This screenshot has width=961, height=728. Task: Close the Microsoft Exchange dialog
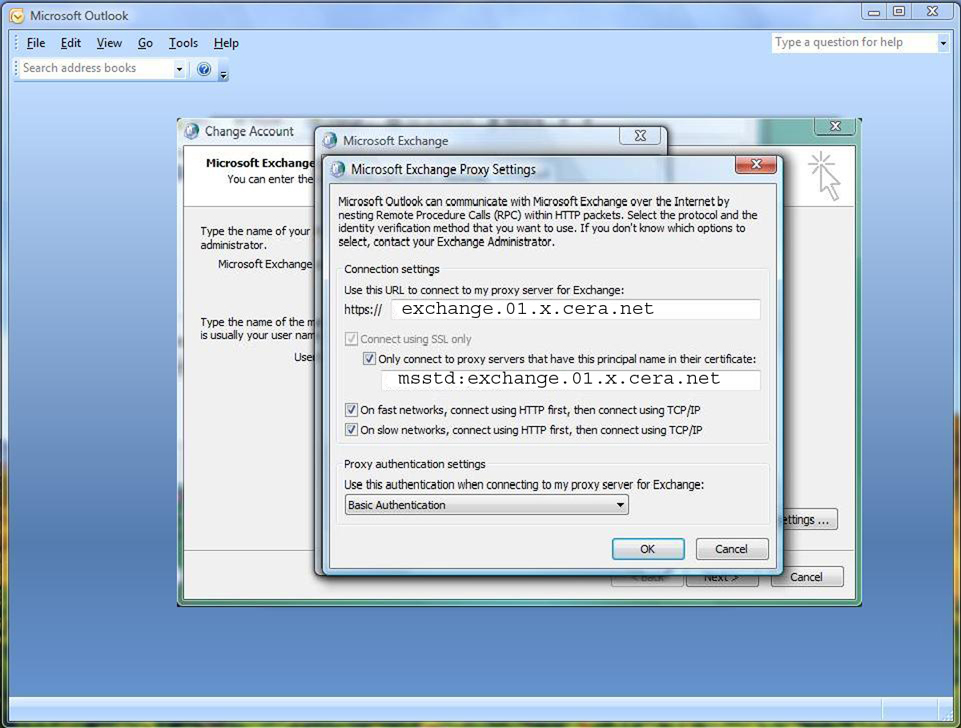[640, 135]
